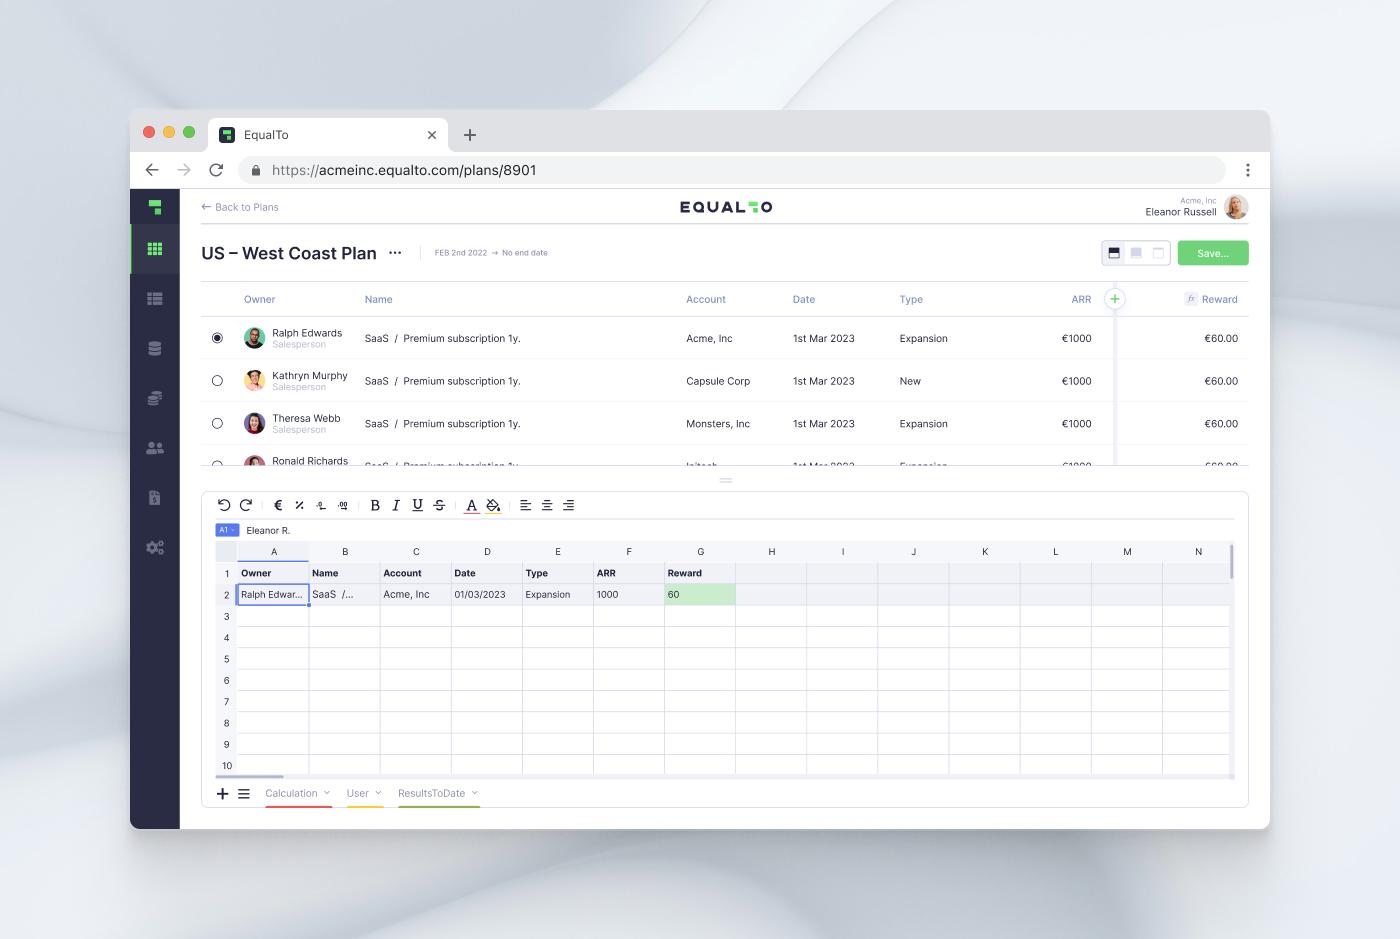Open the grid view in sidebar
Screen dimensions: 1400x939
pyautogui.click(x=155, y=249)
